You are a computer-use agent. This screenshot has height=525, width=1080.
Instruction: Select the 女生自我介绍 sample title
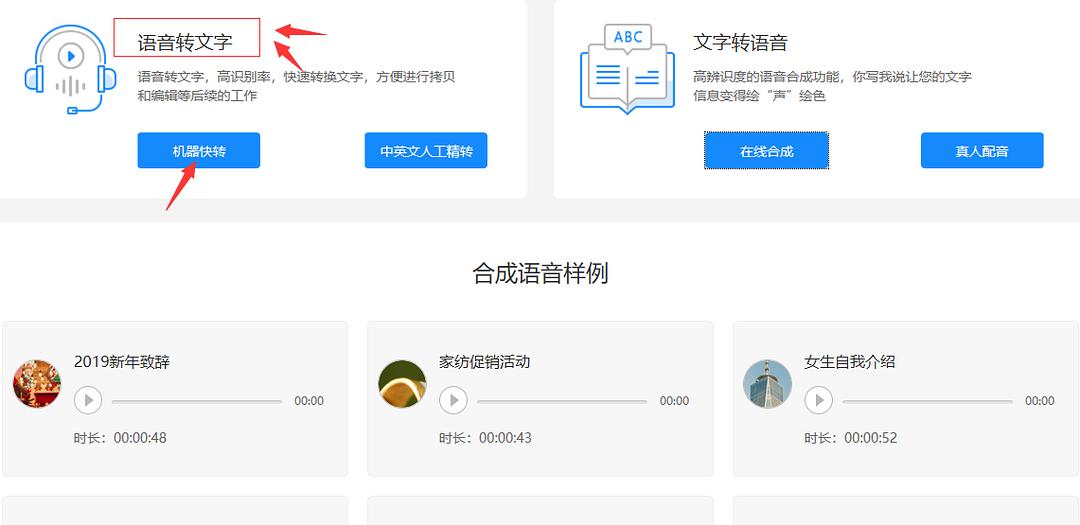coord(850,362)
